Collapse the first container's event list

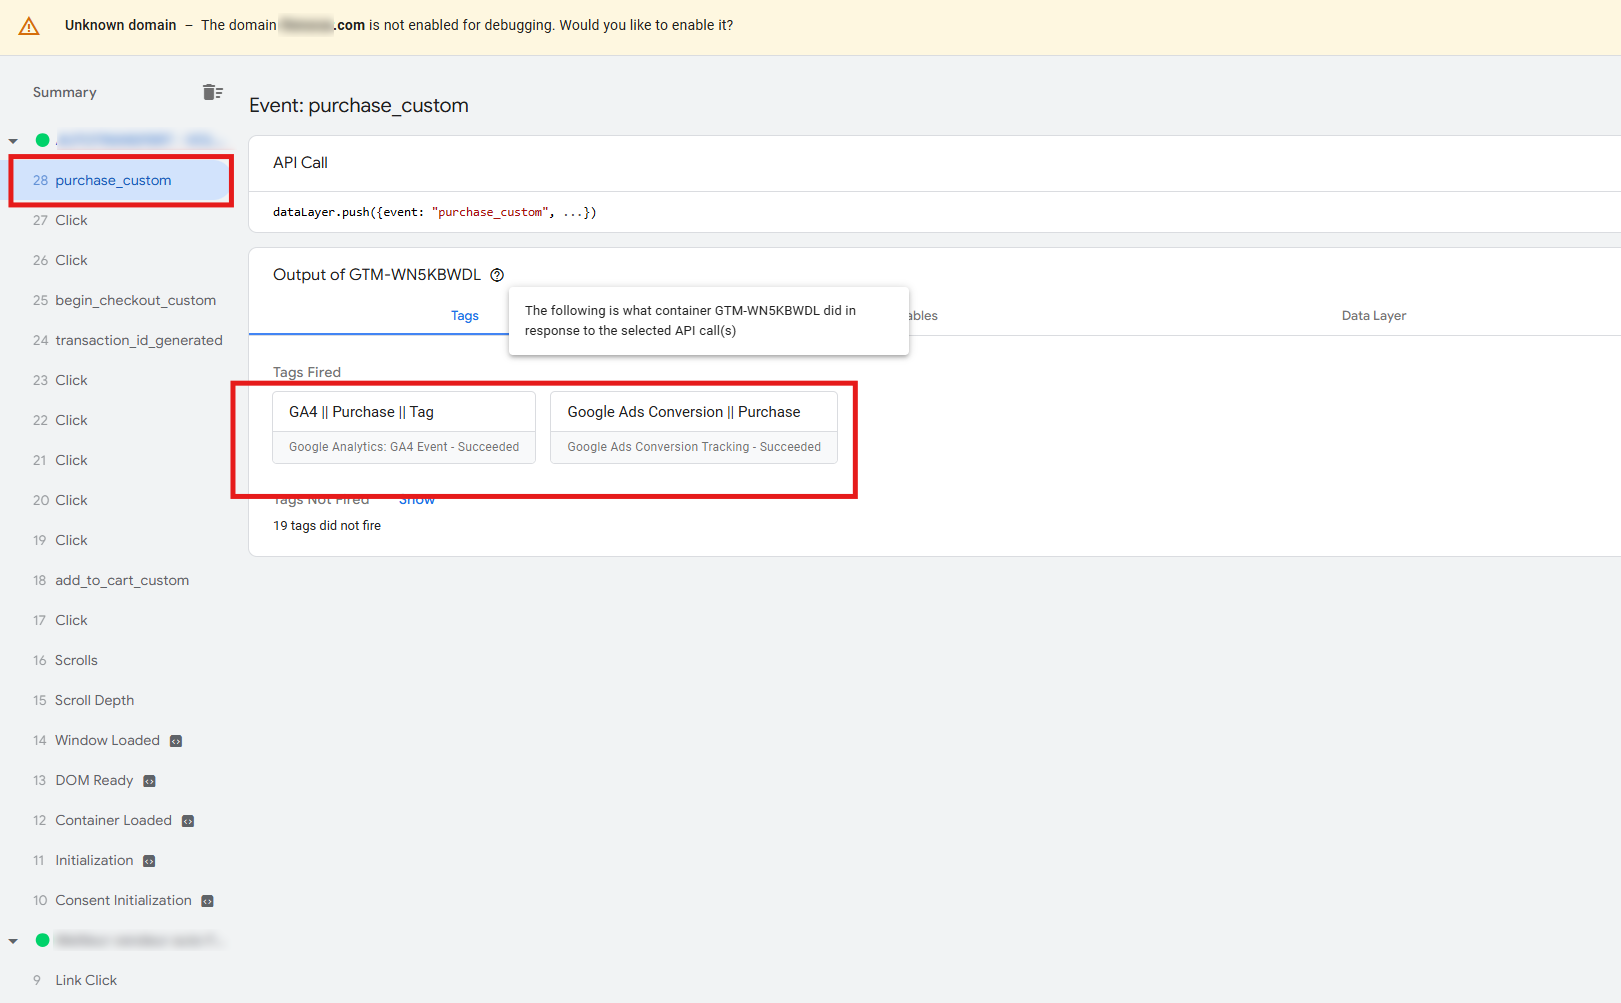[x=14, y=141]
